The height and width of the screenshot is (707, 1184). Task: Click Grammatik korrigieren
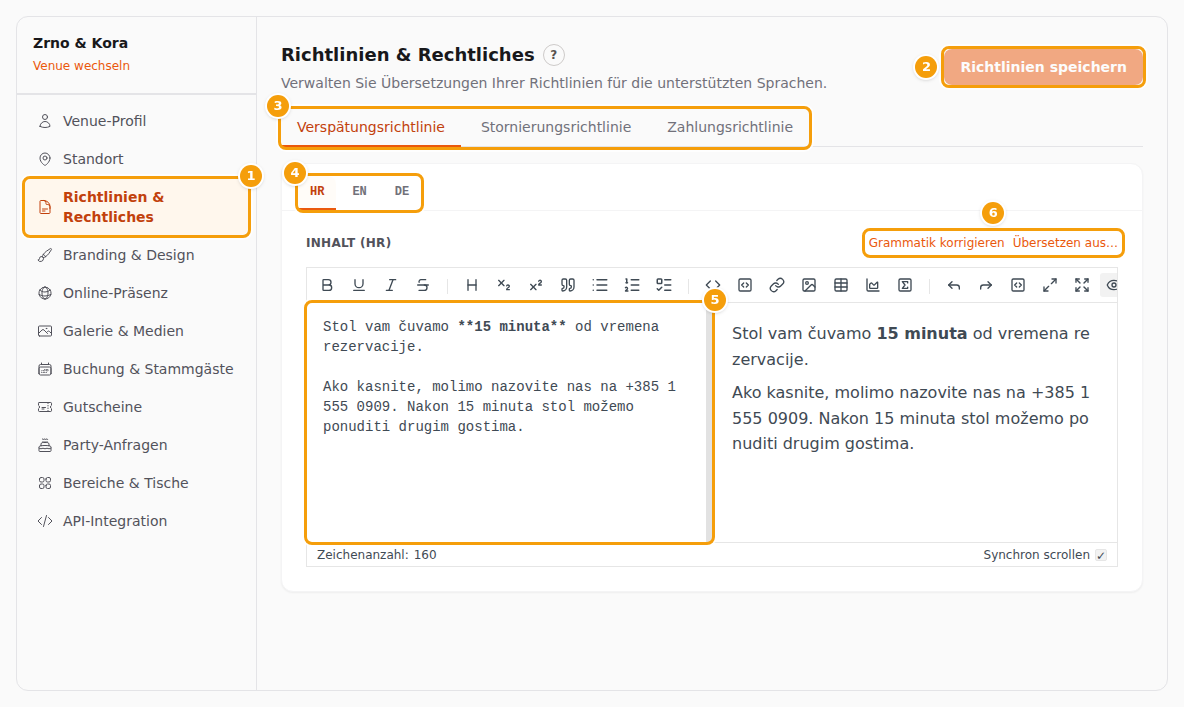[936, 242]
